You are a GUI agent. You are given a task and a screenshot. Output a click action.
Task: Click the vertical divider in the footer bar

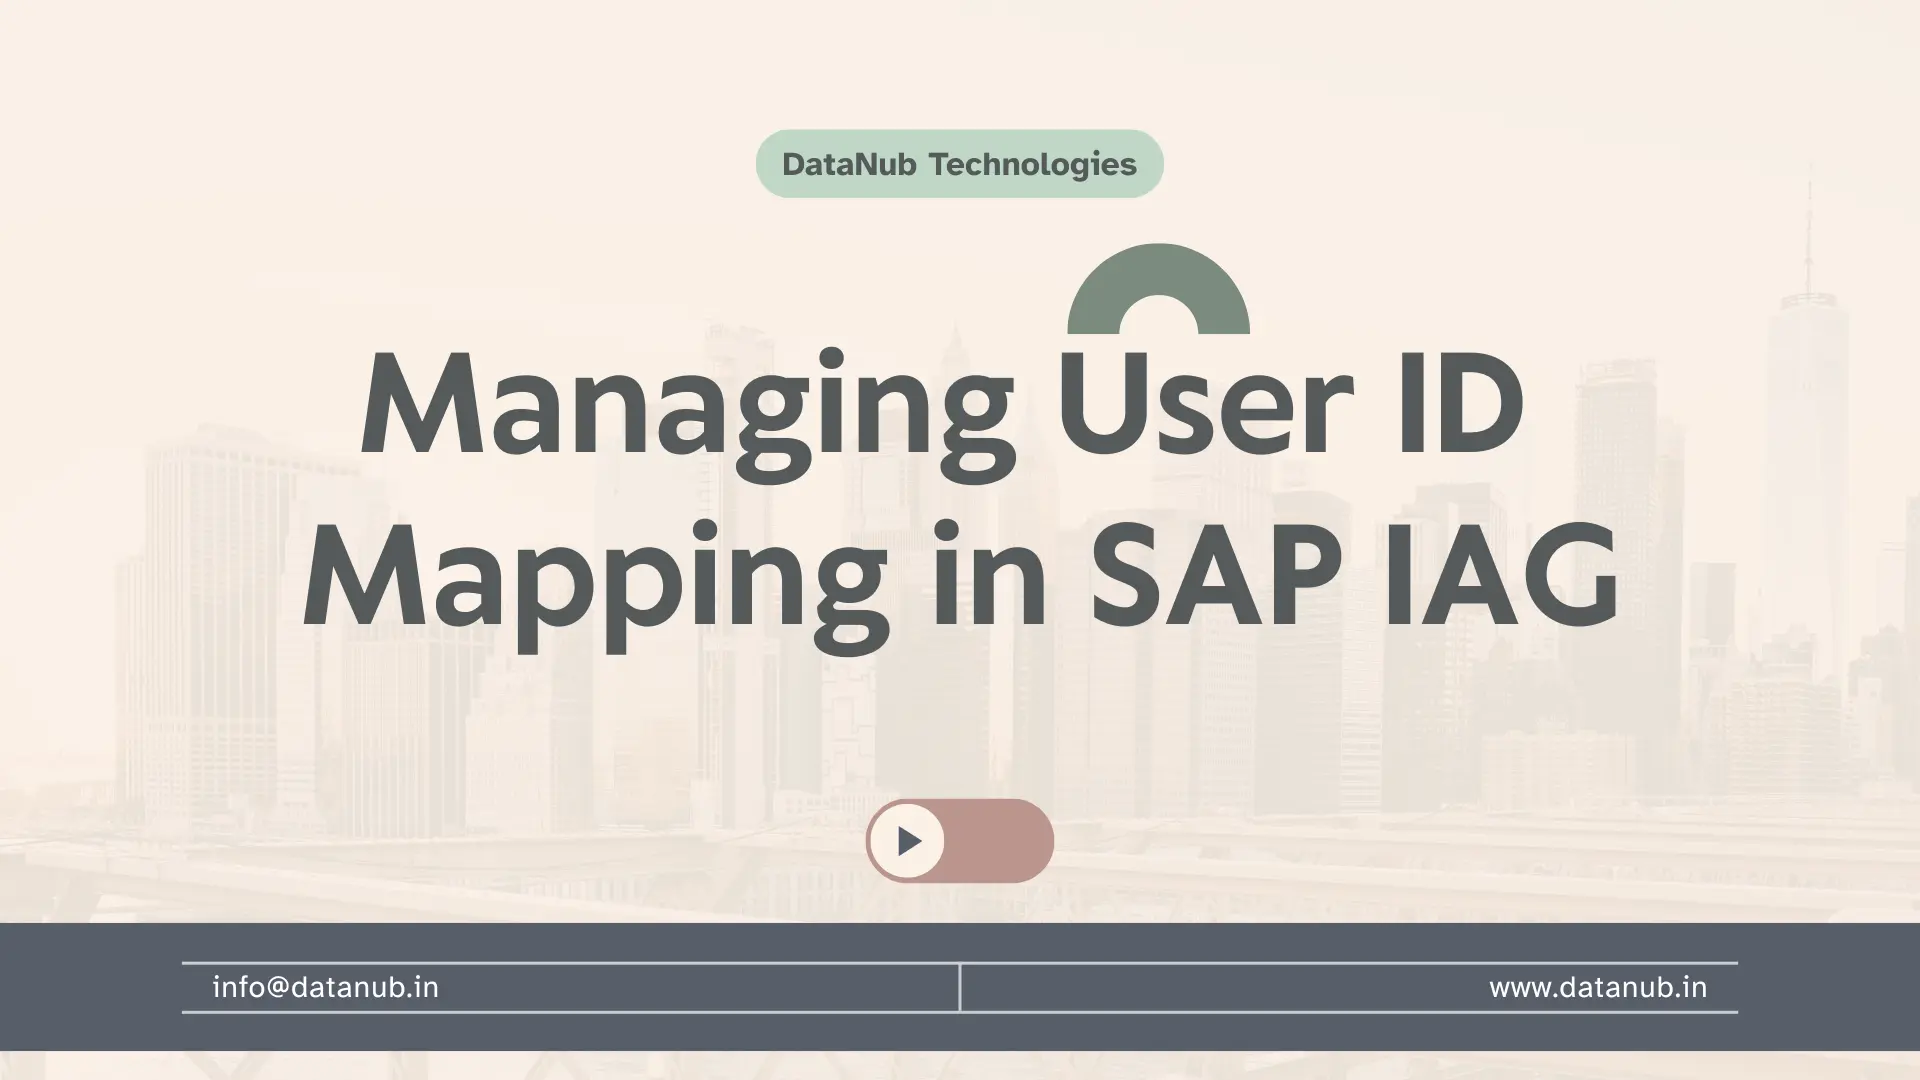pos(959,988)
